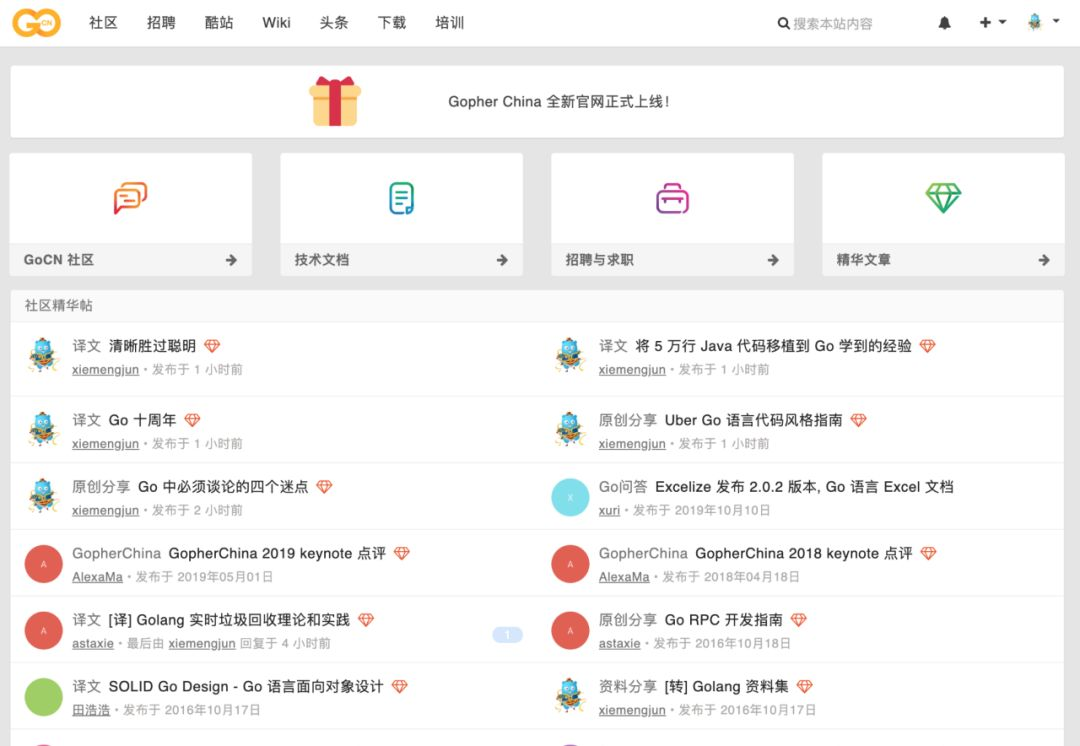Open the post Go 十周年
The image size is (1080, 746).
coord(143,420)
